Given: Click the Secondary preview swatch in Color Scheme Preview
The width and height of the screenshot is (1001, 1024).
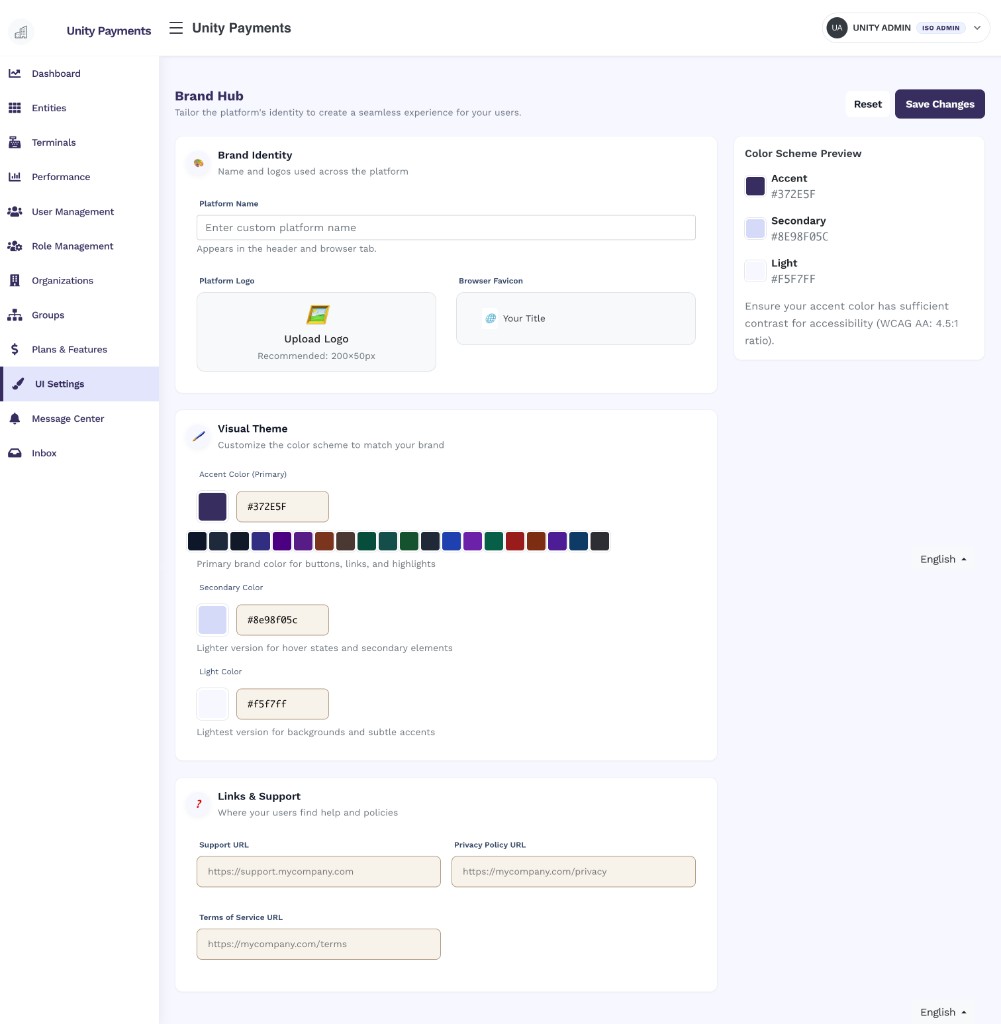Looking at the screenshot, I should click(755, 229).
